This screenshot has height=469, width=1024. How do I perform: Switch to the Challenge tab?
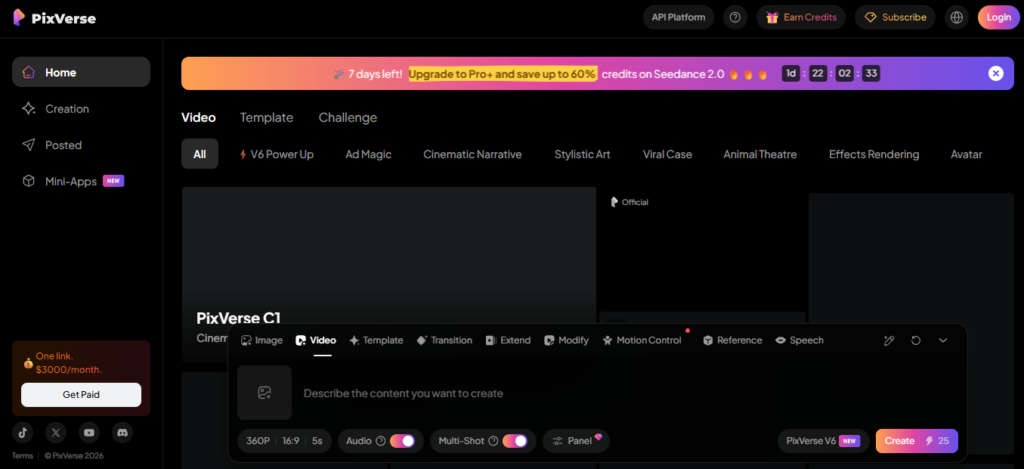point(347,118)
